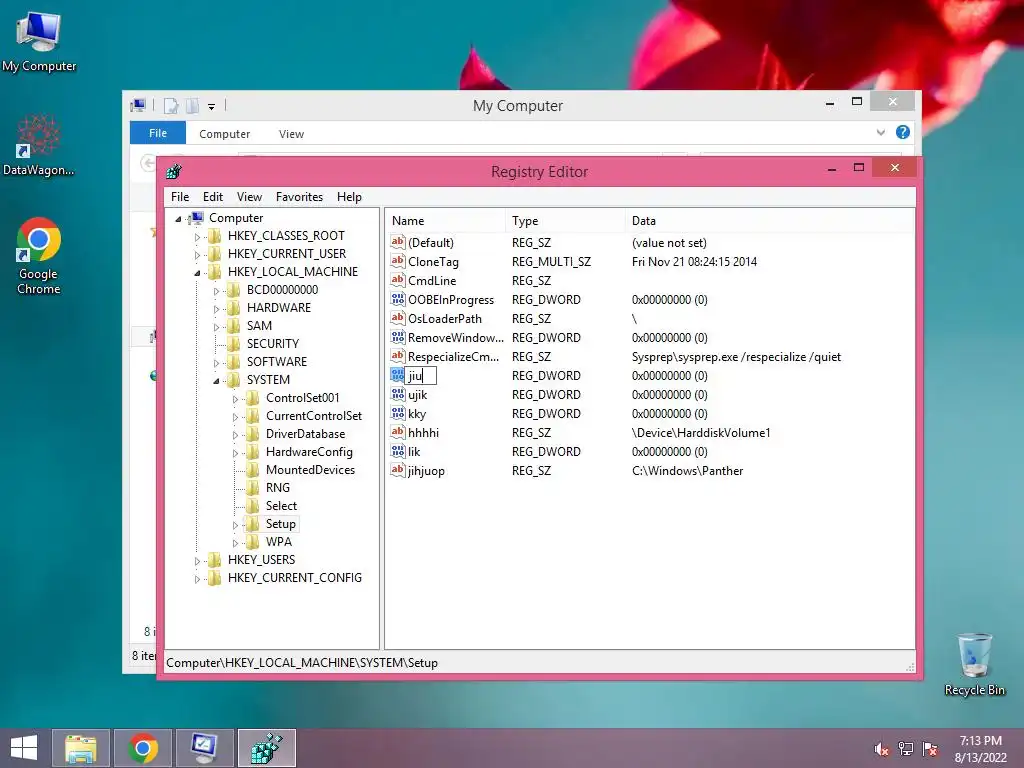Open the Help menu in Registry Editor
This screenshot has height=768, width=1024.
click(x=349, y=197)
